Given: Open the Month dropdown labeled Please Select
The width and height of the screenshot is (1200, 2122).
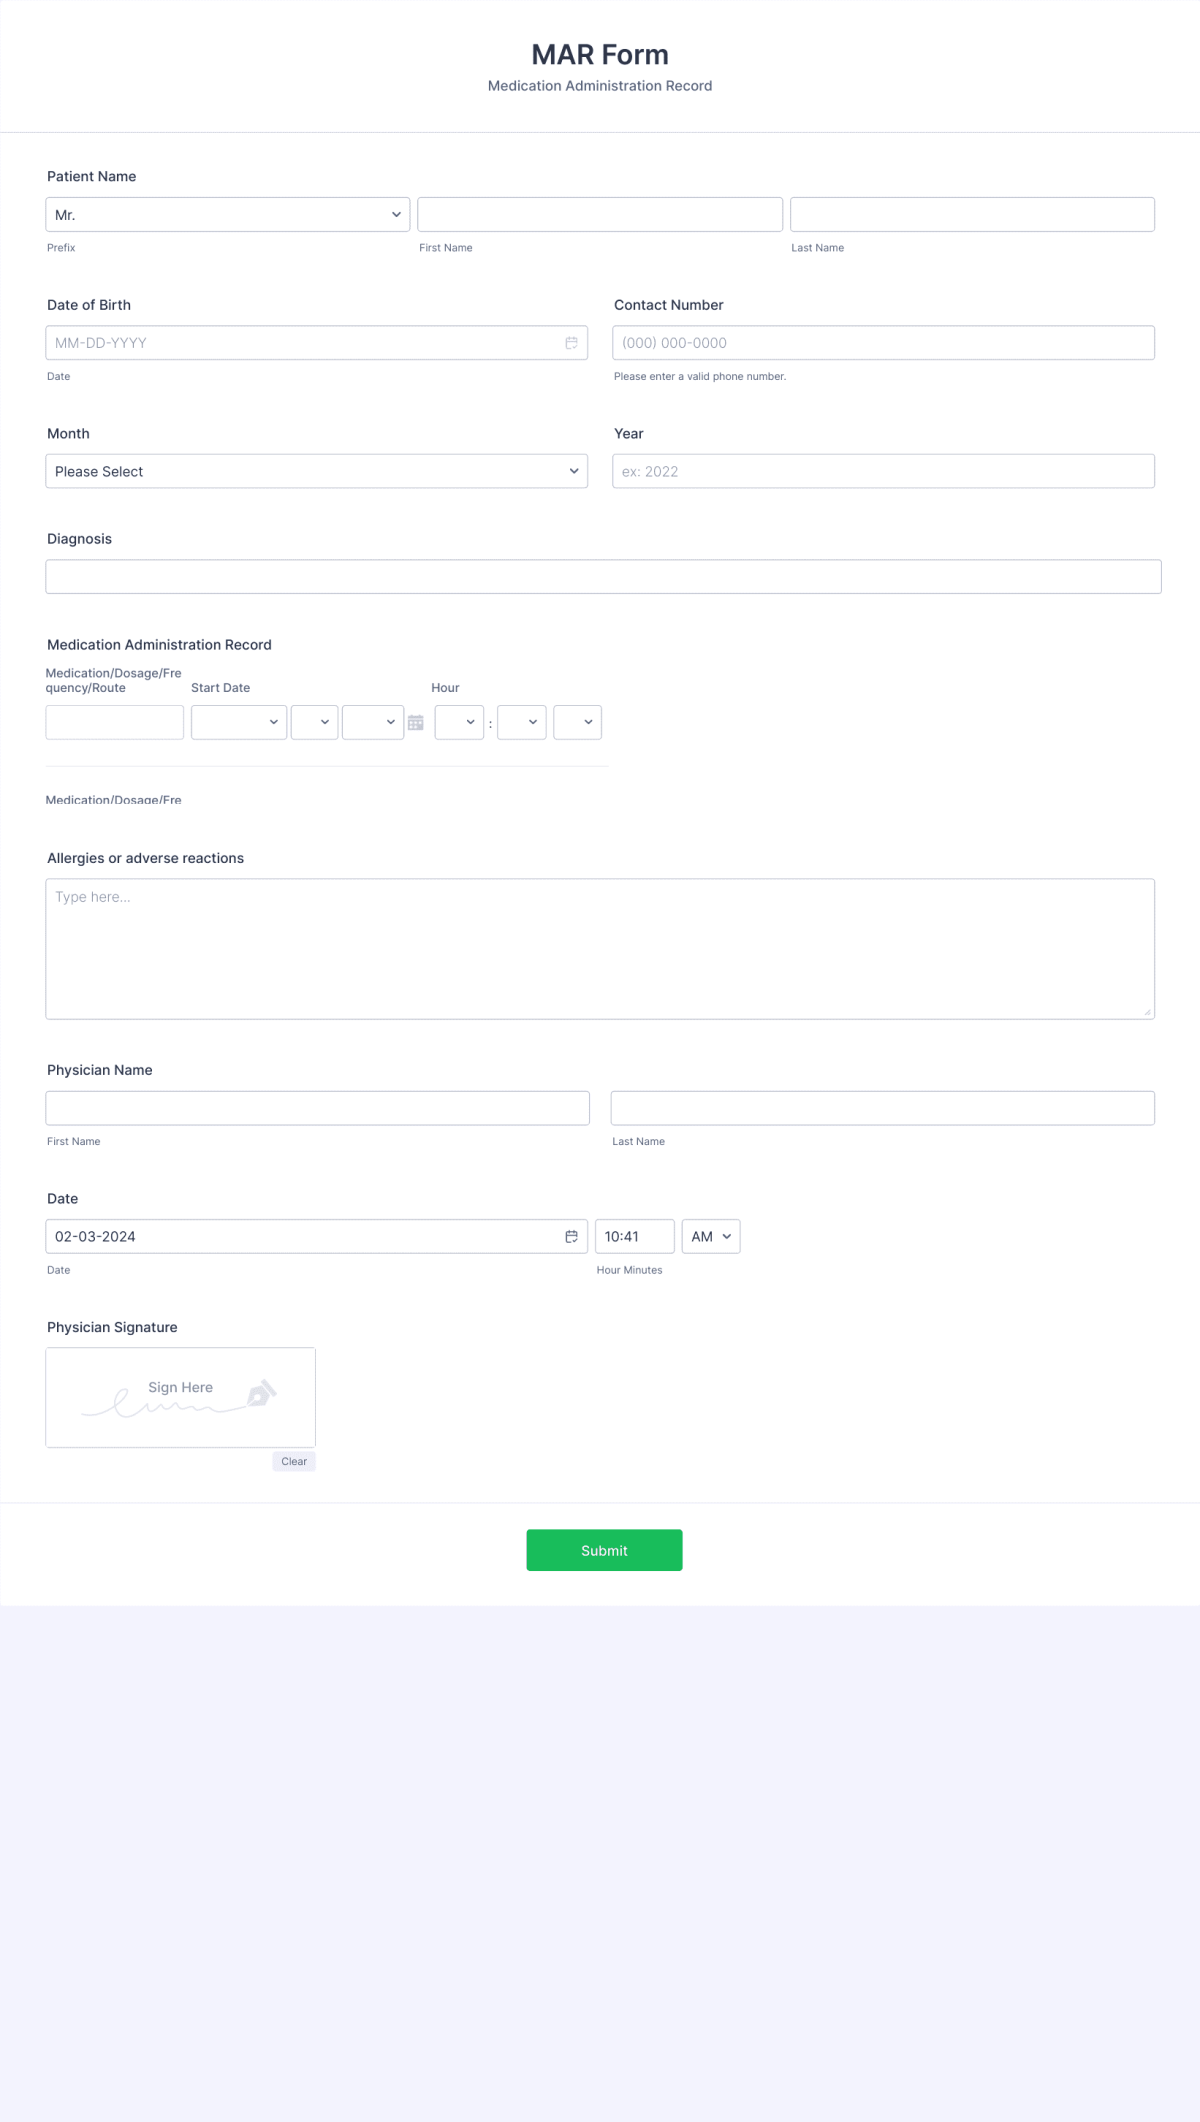Looking at the screenshot, I should tap(317, 471).
